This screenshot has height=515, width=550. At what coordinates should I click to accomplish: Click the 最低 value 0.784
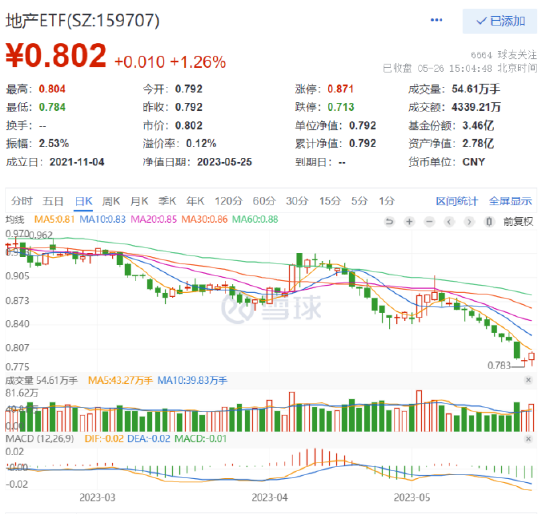52,107
